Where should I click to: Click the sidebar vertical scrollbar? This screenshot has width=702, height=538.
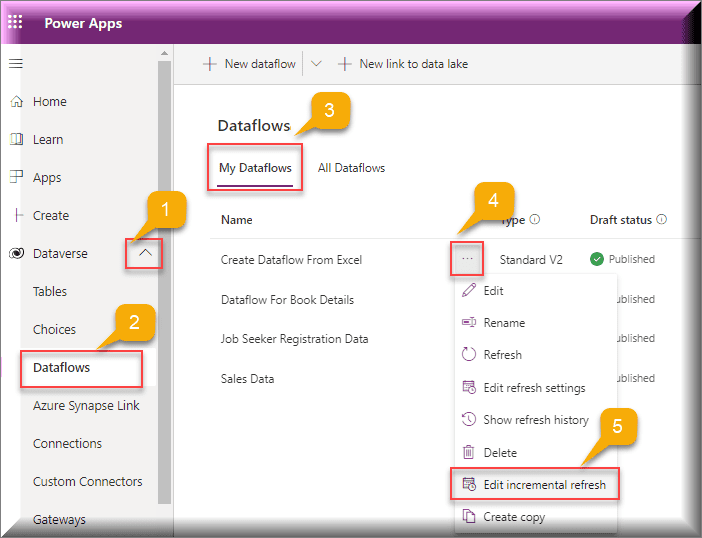point(164,282)
